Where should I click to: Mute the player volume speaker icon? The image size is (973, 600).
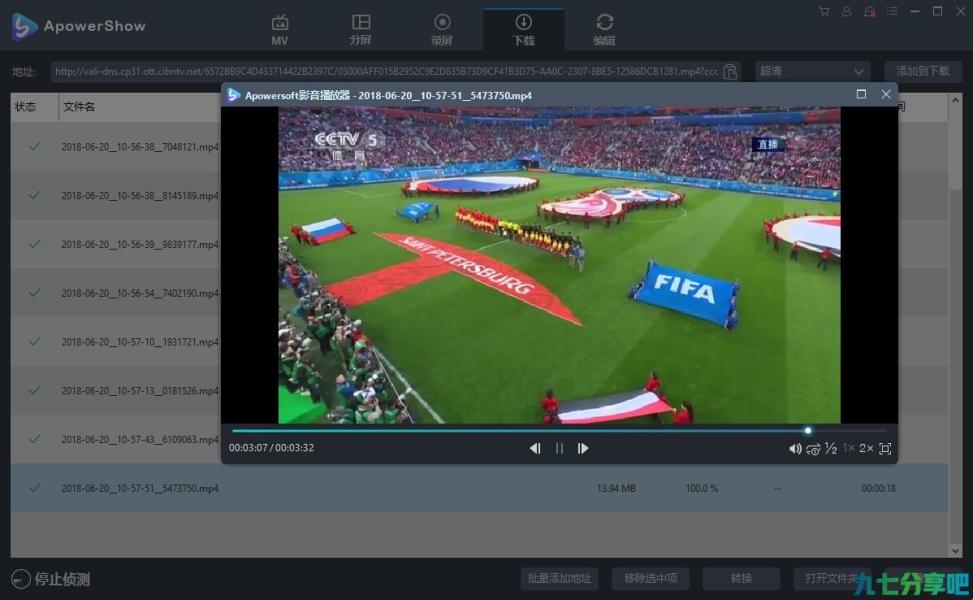click(795, 449)
